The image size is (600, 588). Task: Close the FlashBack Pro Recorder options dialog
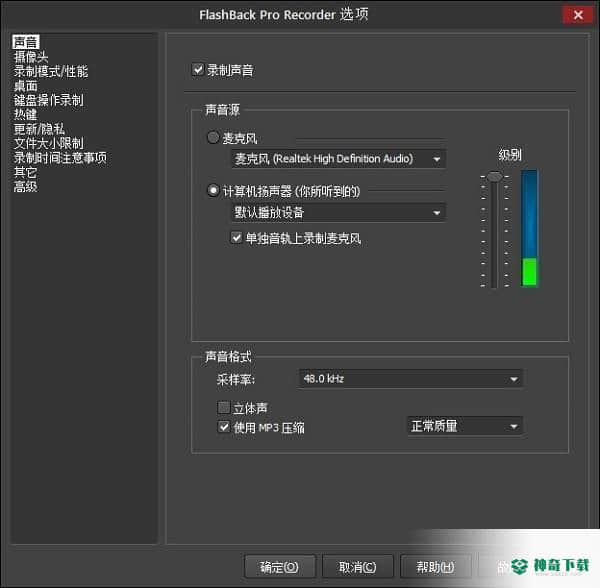[x=578, y=15]
